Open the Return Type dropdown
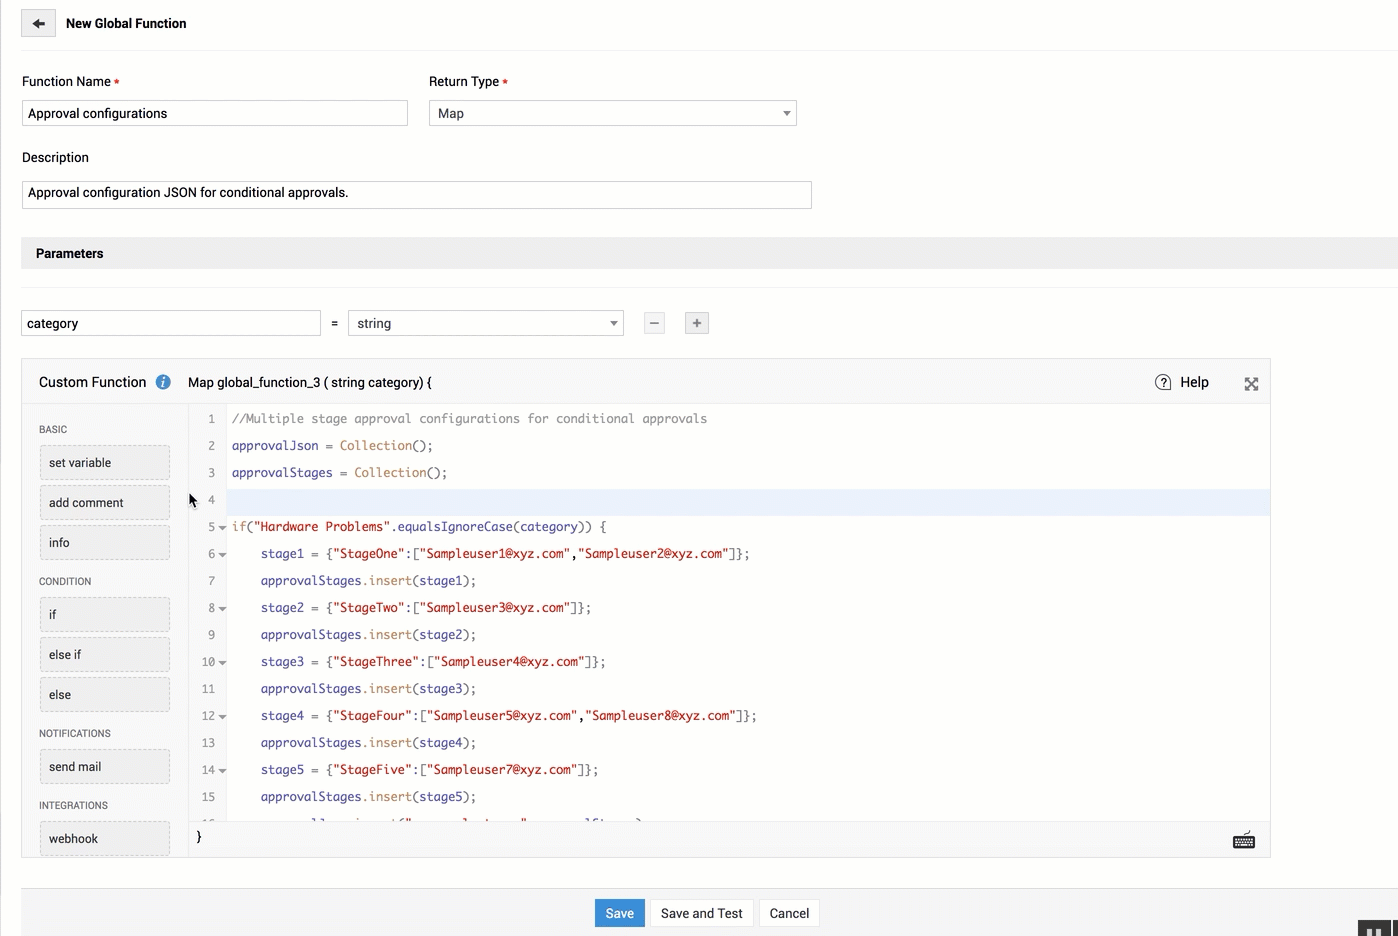This screenshot has height=936, width=1398. 612,113
